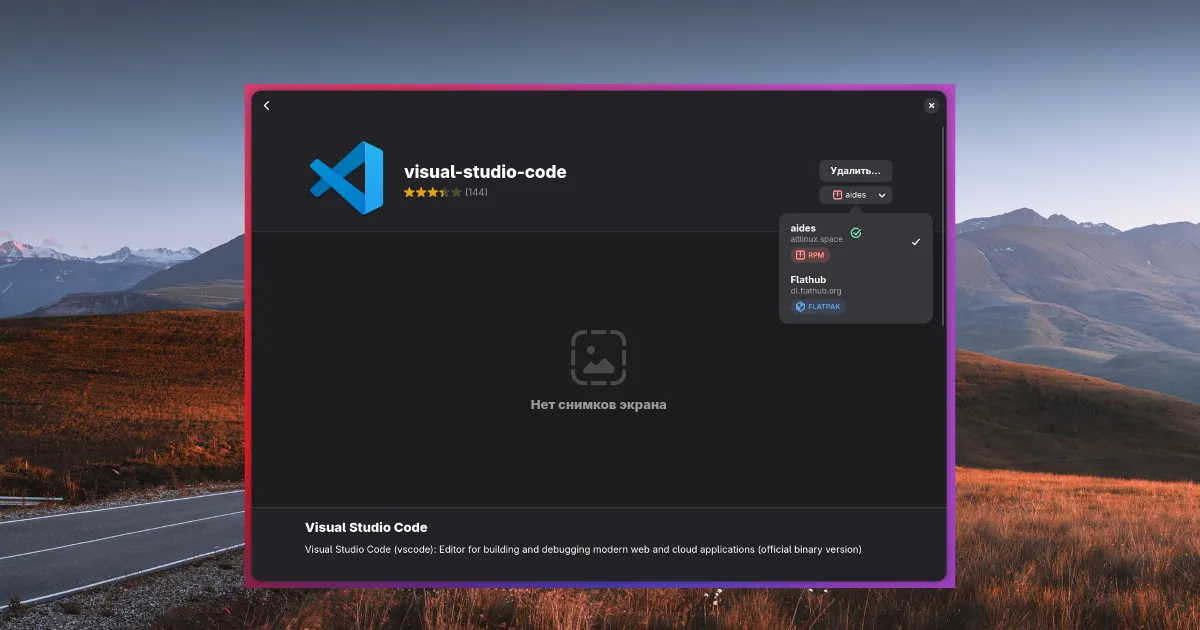Screen dimensions: 1200x630
Task: Click the red RPM package badge
Action: (x=811, y=255)
